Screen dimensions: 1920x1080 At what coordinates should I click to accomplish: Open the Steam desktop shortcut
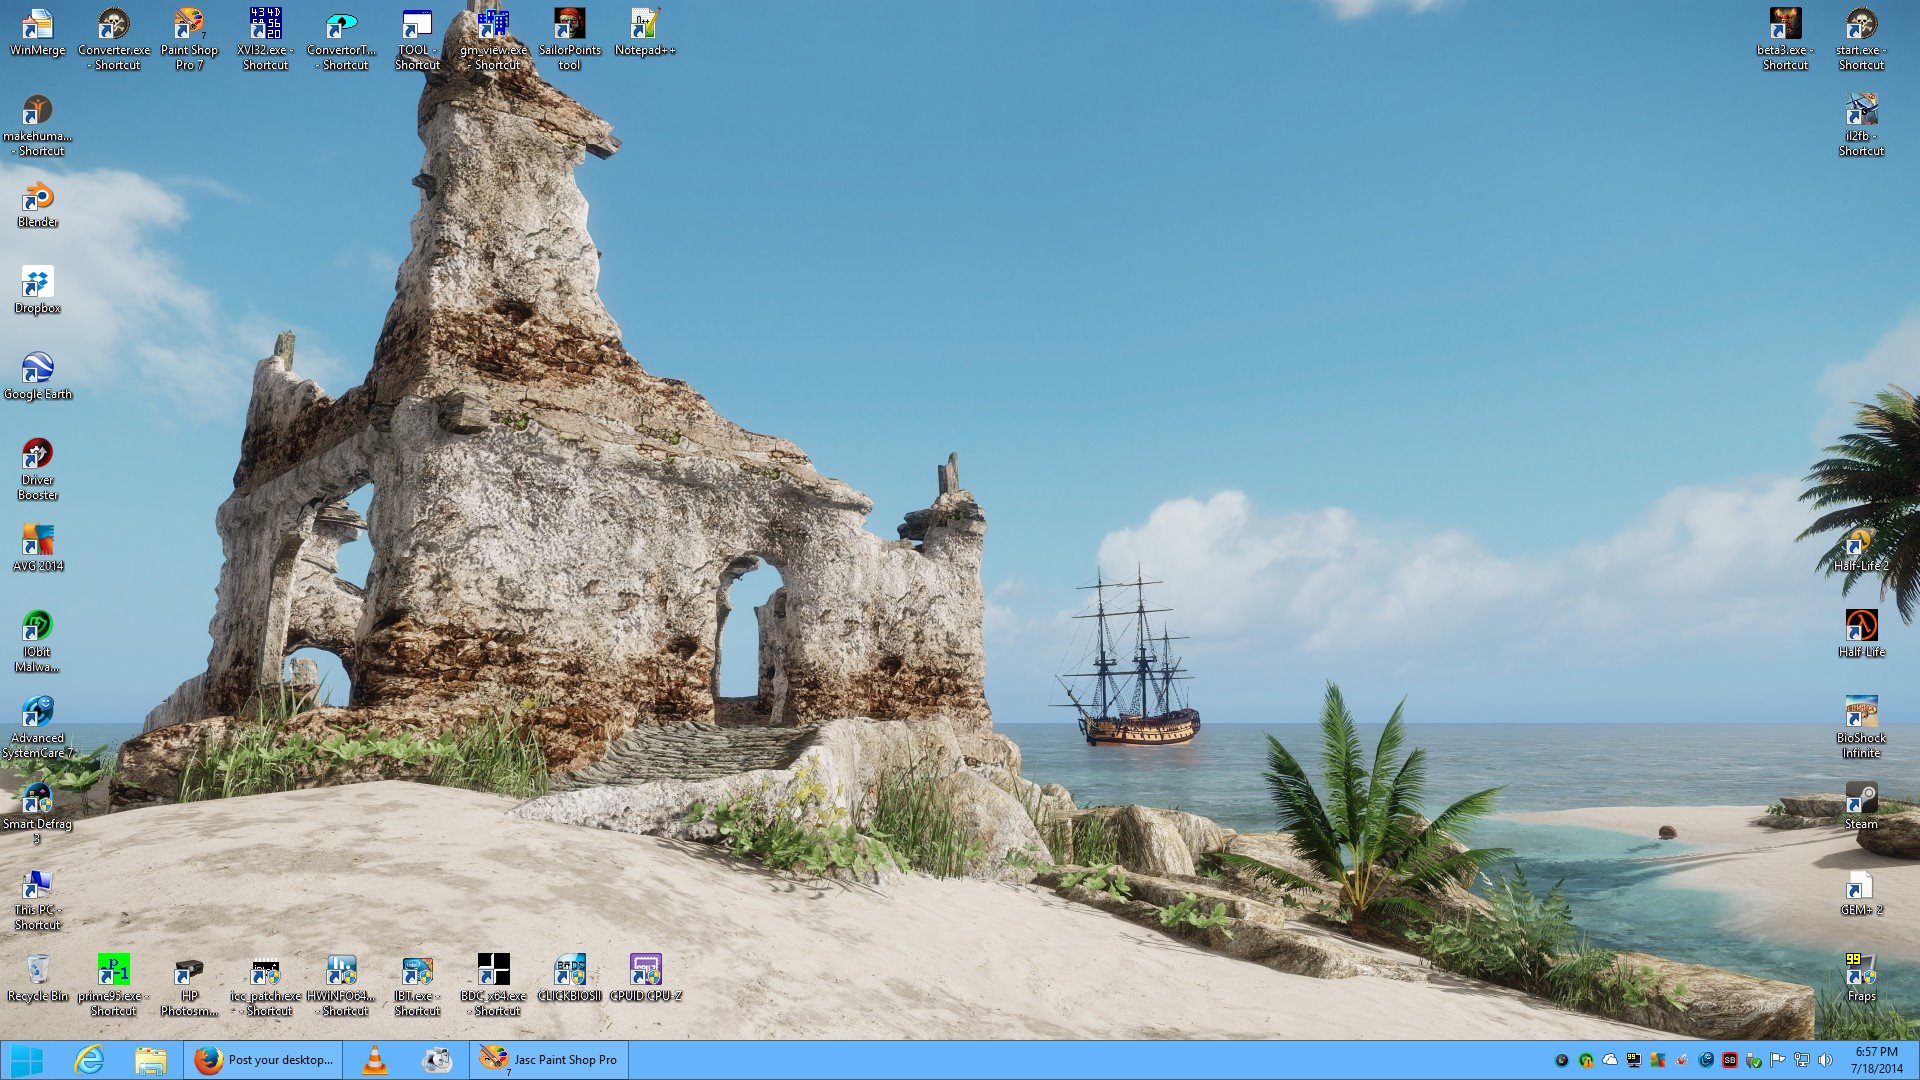point(1861,807)
